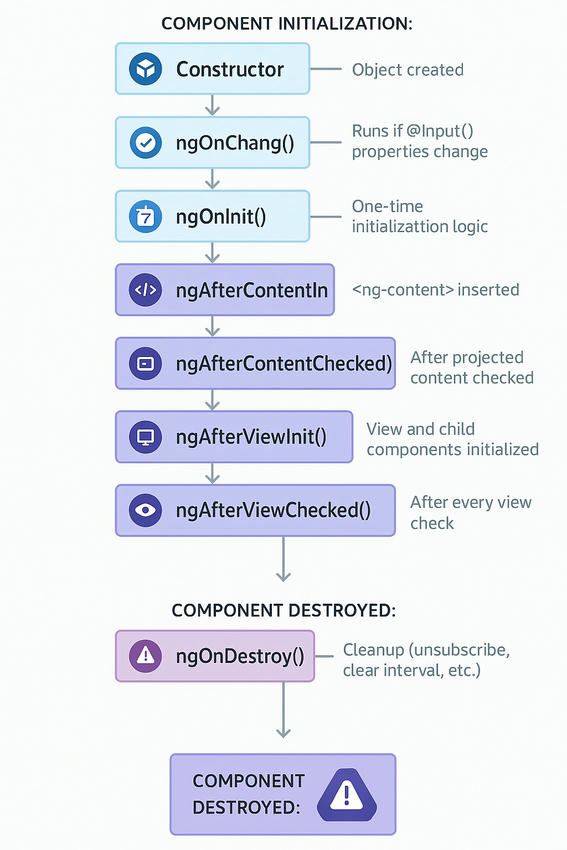Select the ngOnDestroy() step box
567x850 pixels.
click(215, 656)
